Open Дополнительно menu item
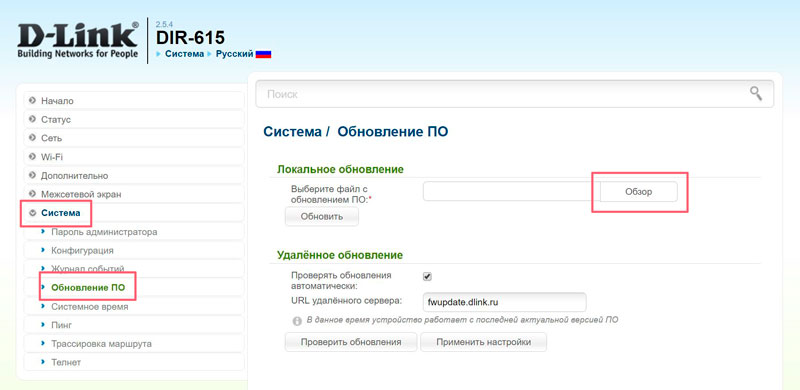This screenshot has width=800, height=390. tap(134, 176)
